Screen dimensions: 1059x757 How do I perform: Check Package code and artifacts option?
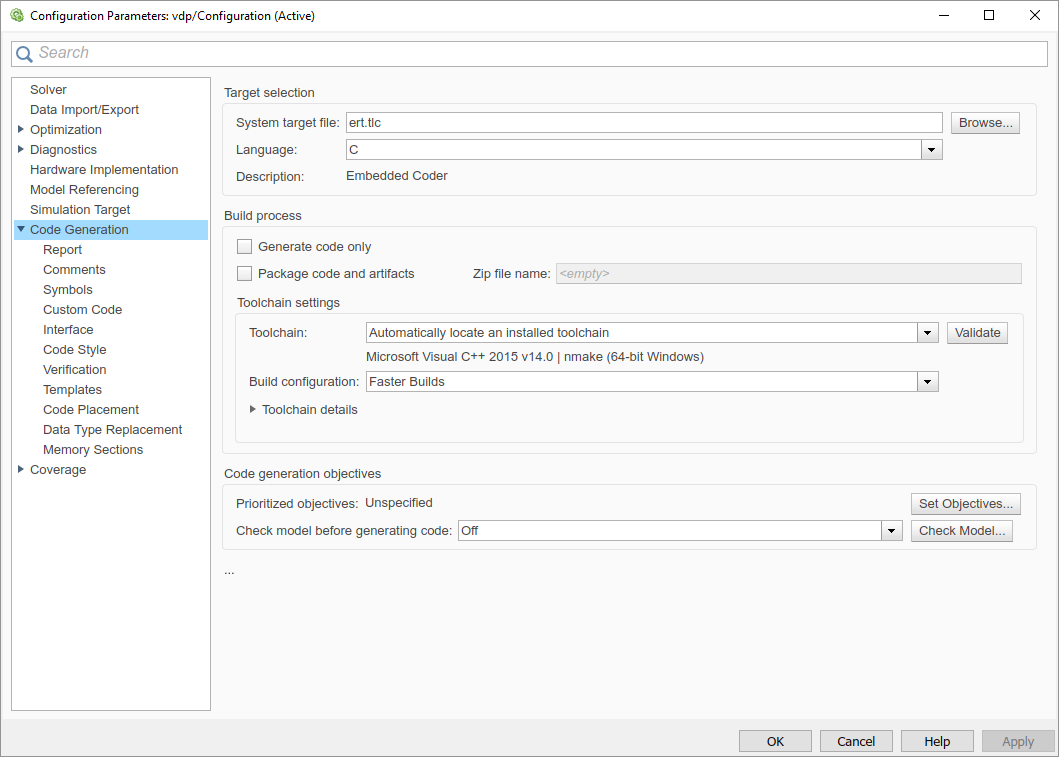click(x=244, y=273)
